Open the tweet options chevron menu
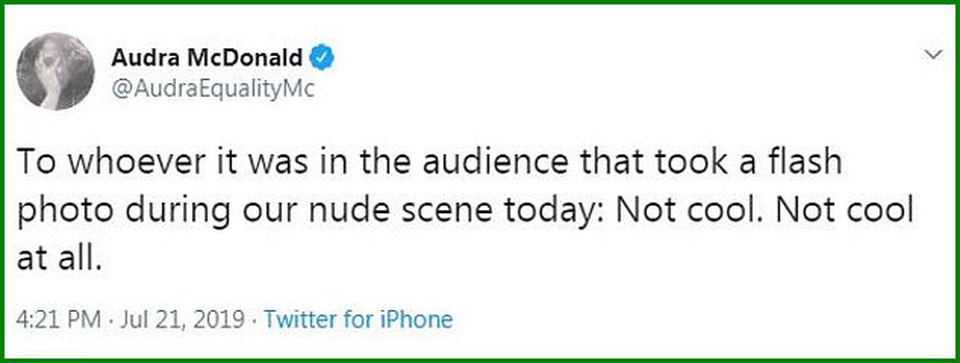960x363 pixels. pyautogui.click(x=933, y=55)
